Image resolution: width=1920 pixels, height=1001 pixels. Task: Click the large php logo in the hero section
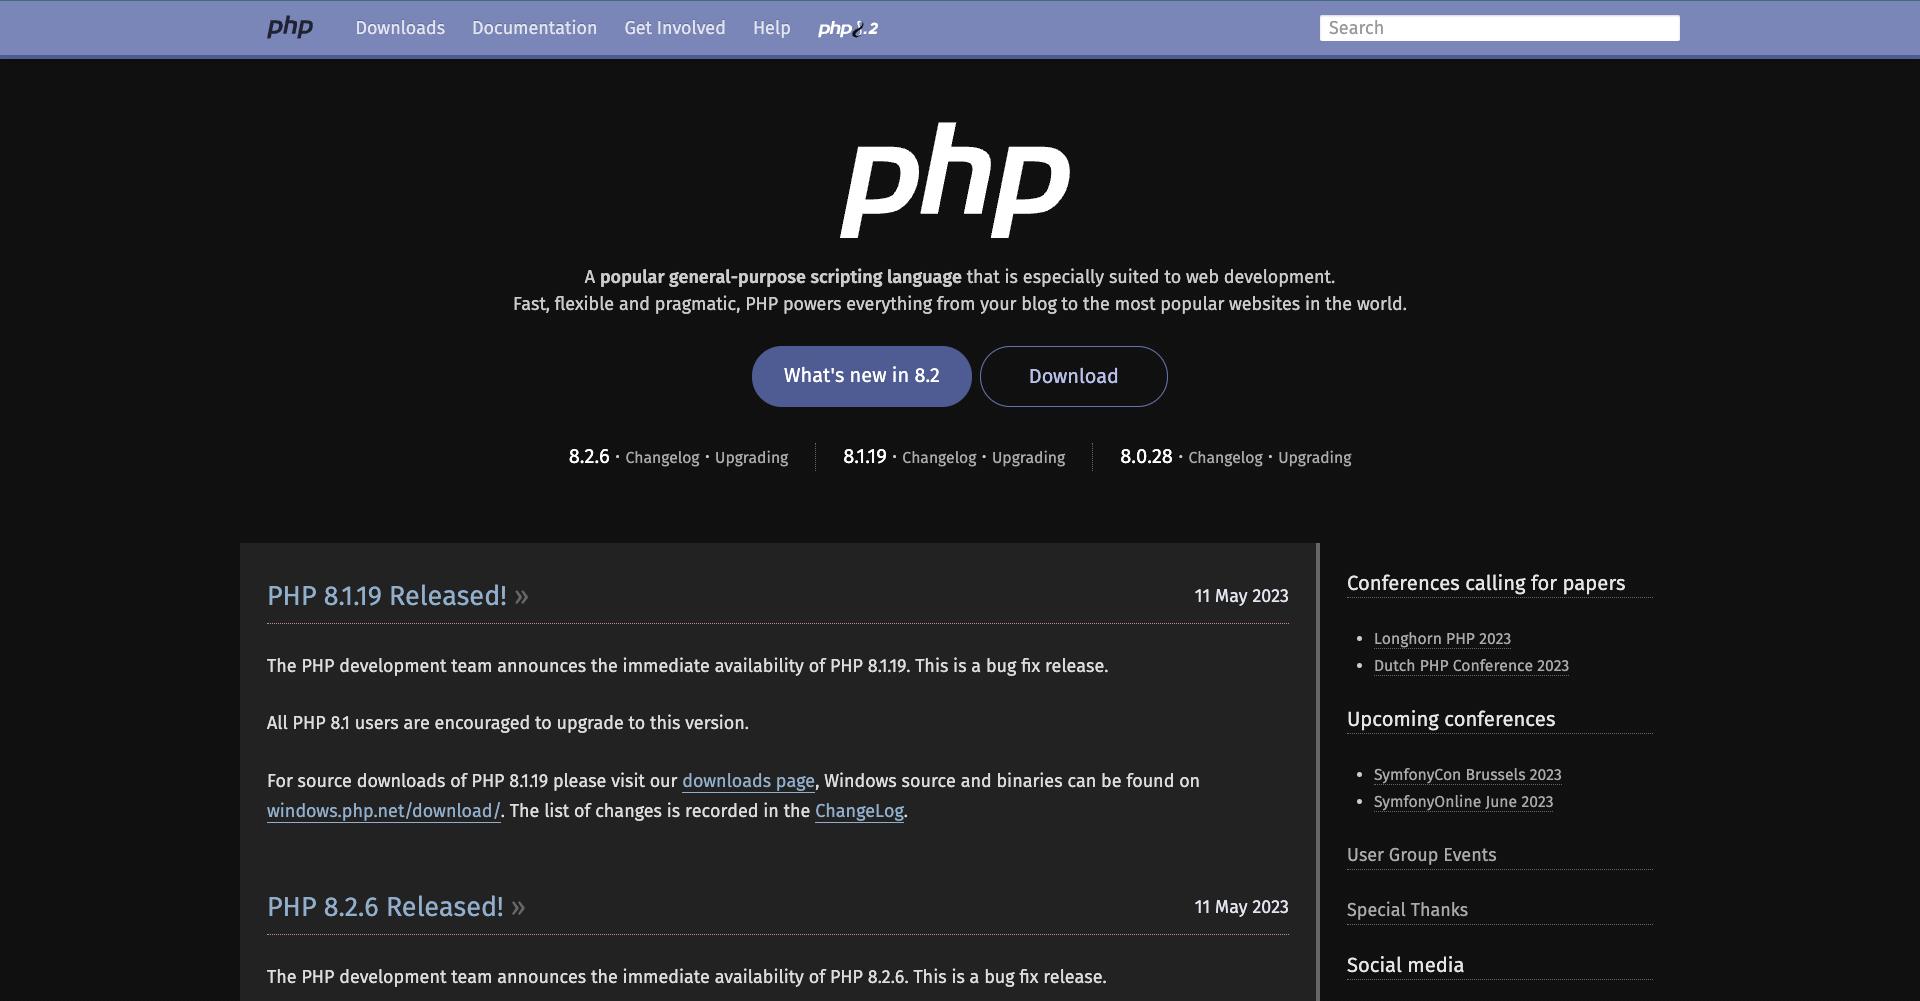[956, 180]
